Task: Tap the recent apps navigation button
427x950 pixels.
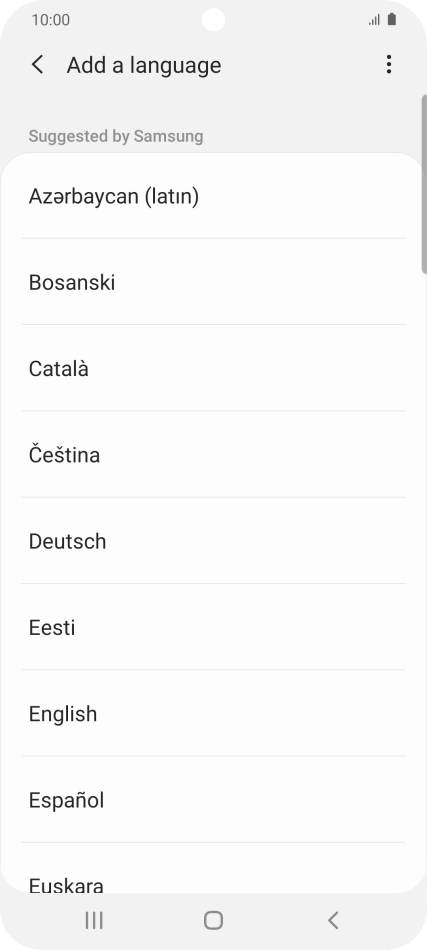Action: coord(94,920)
